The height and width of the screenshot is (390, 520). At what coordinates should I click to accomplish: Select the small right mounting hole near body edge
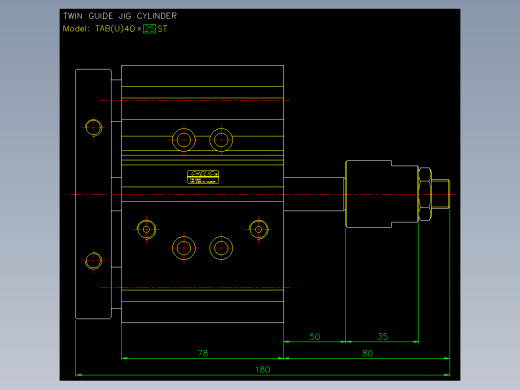pyautogui.click(x=258, y=229)
